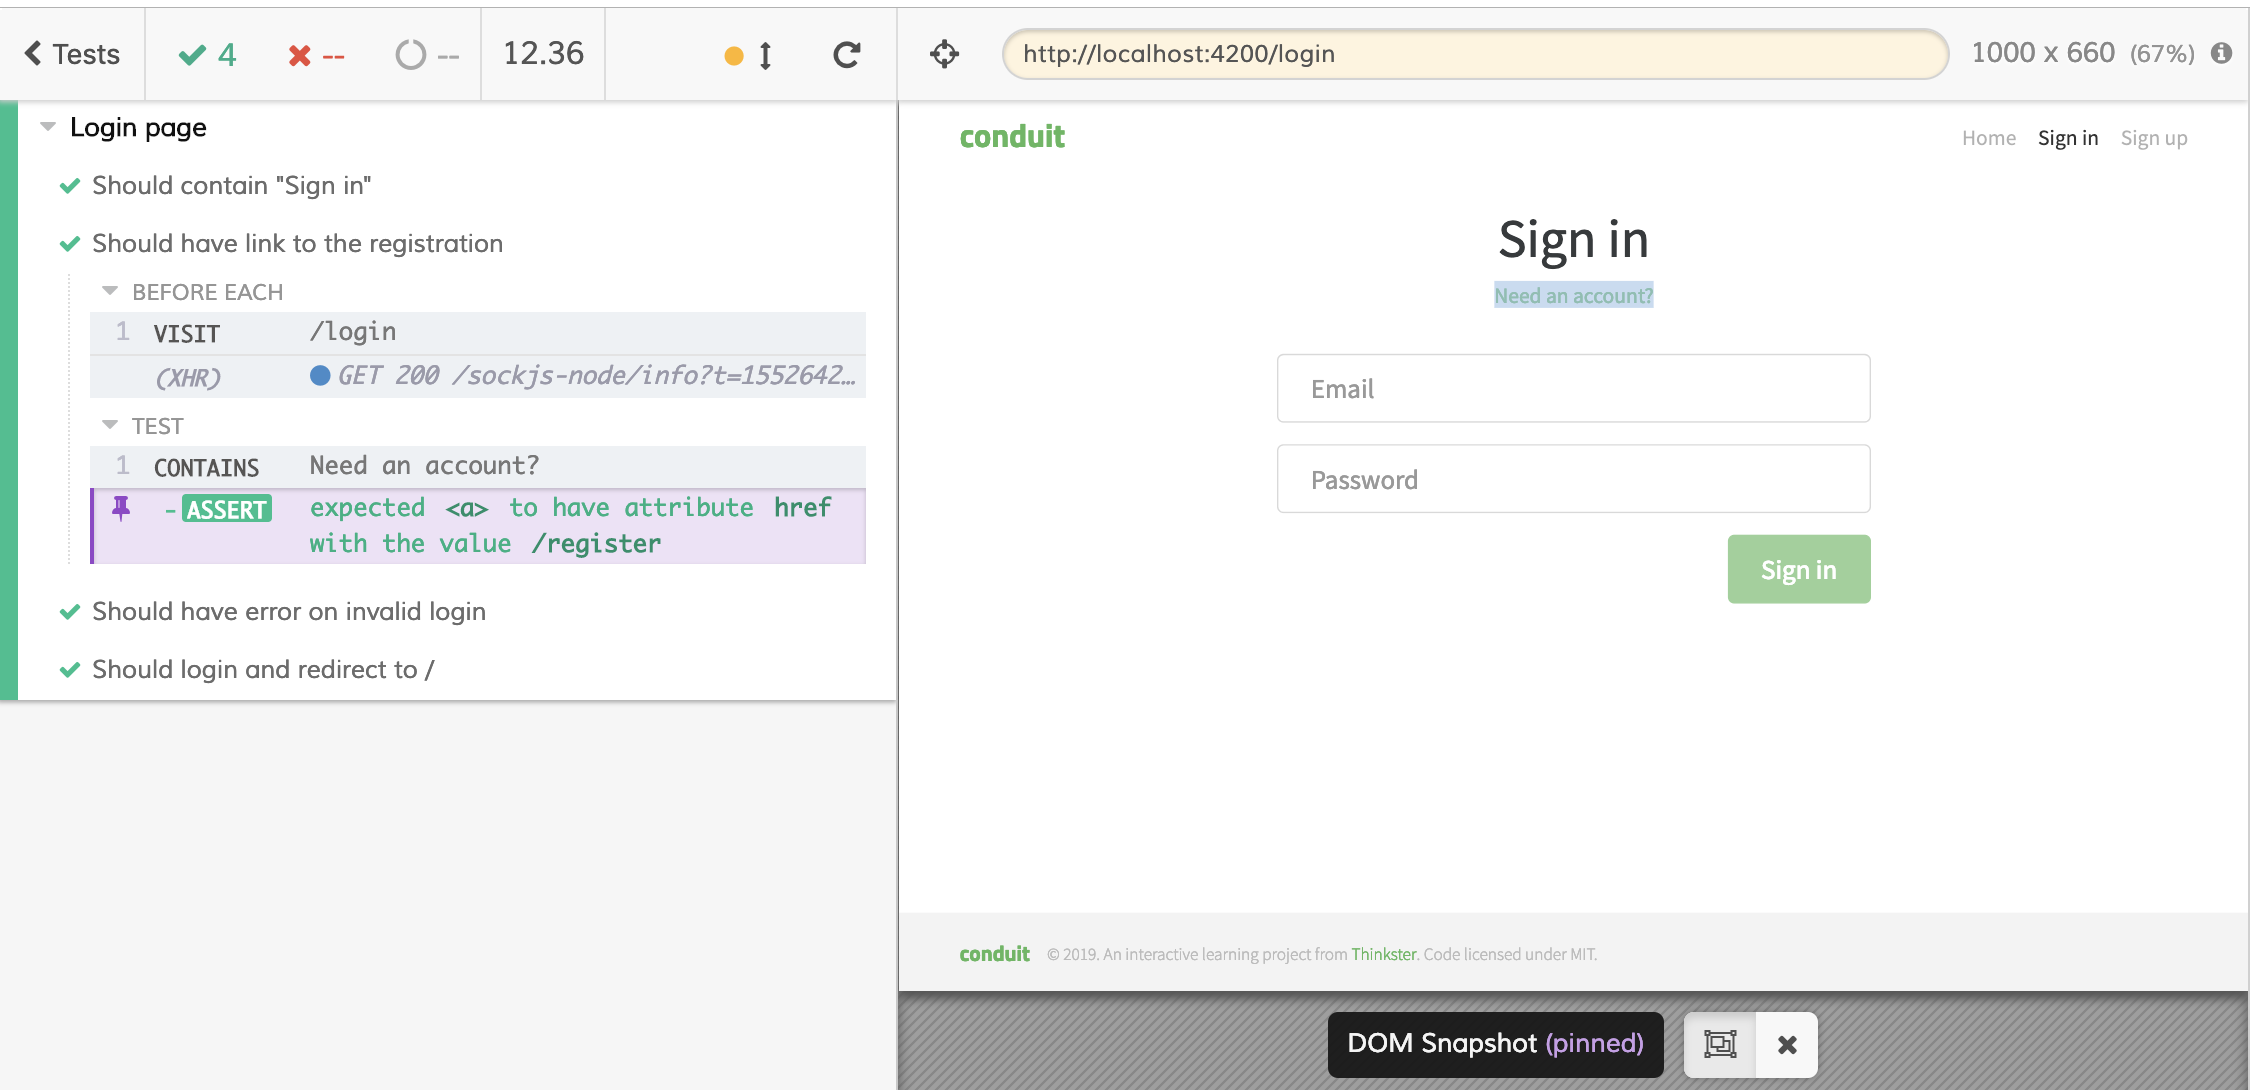Viewport: 2250px width, 1090px height.
Task: Click the Home nav tab
Action: [1988, 138]
